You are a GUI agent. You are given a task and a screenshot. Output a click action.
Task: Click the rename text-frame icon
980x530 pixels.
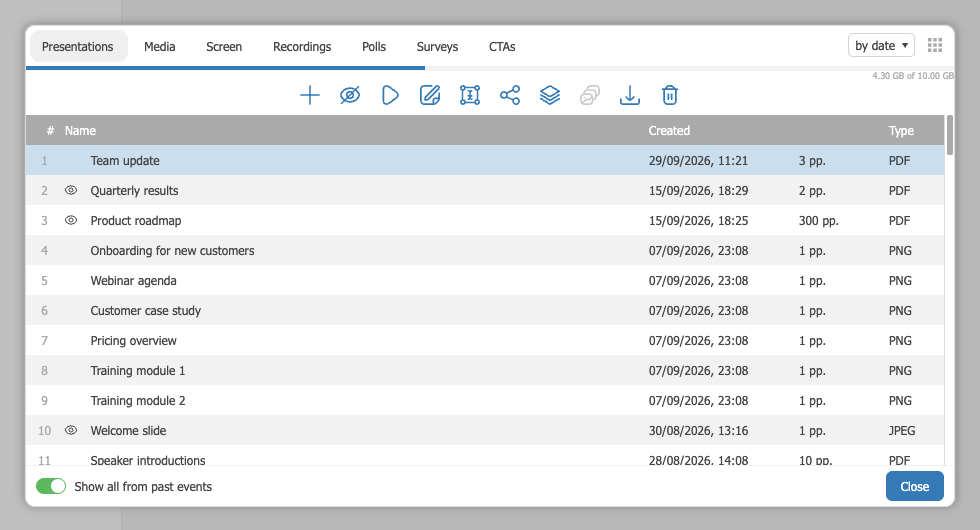470,96
